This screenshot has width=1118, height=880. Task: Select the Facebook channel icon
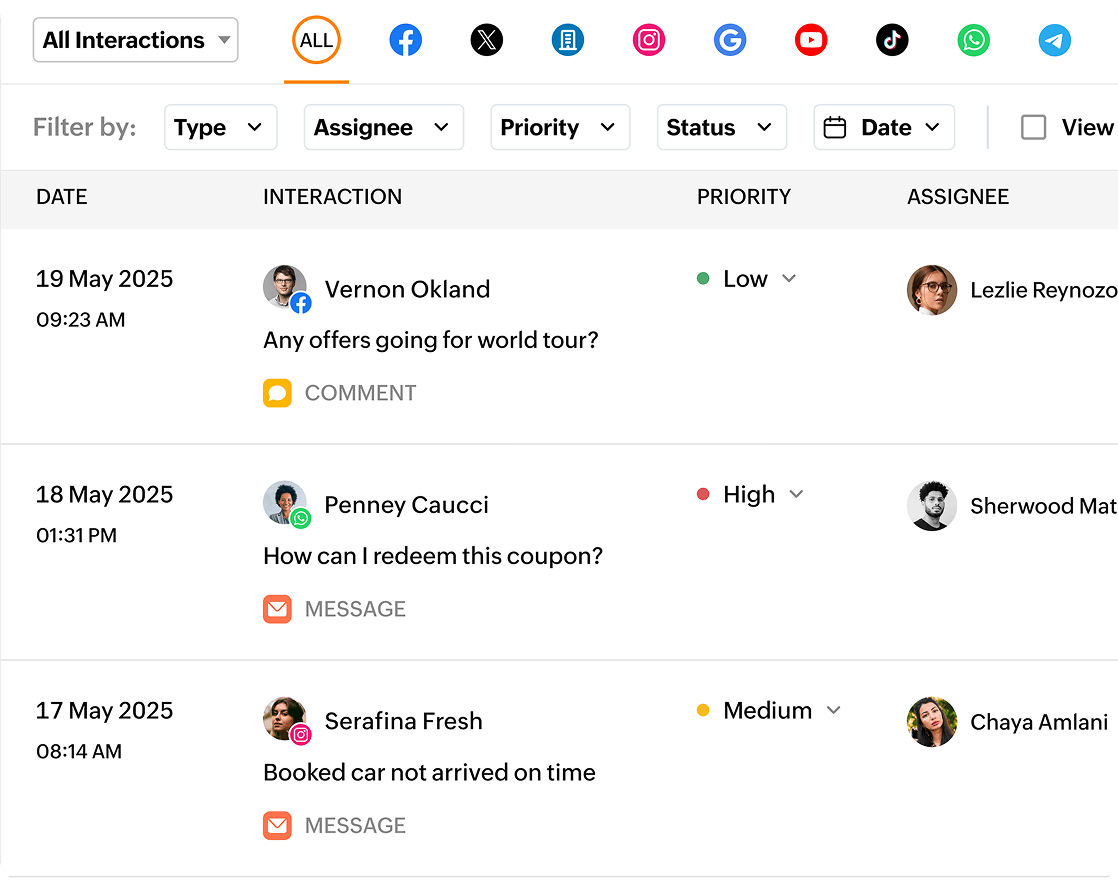tap(405, 40)
